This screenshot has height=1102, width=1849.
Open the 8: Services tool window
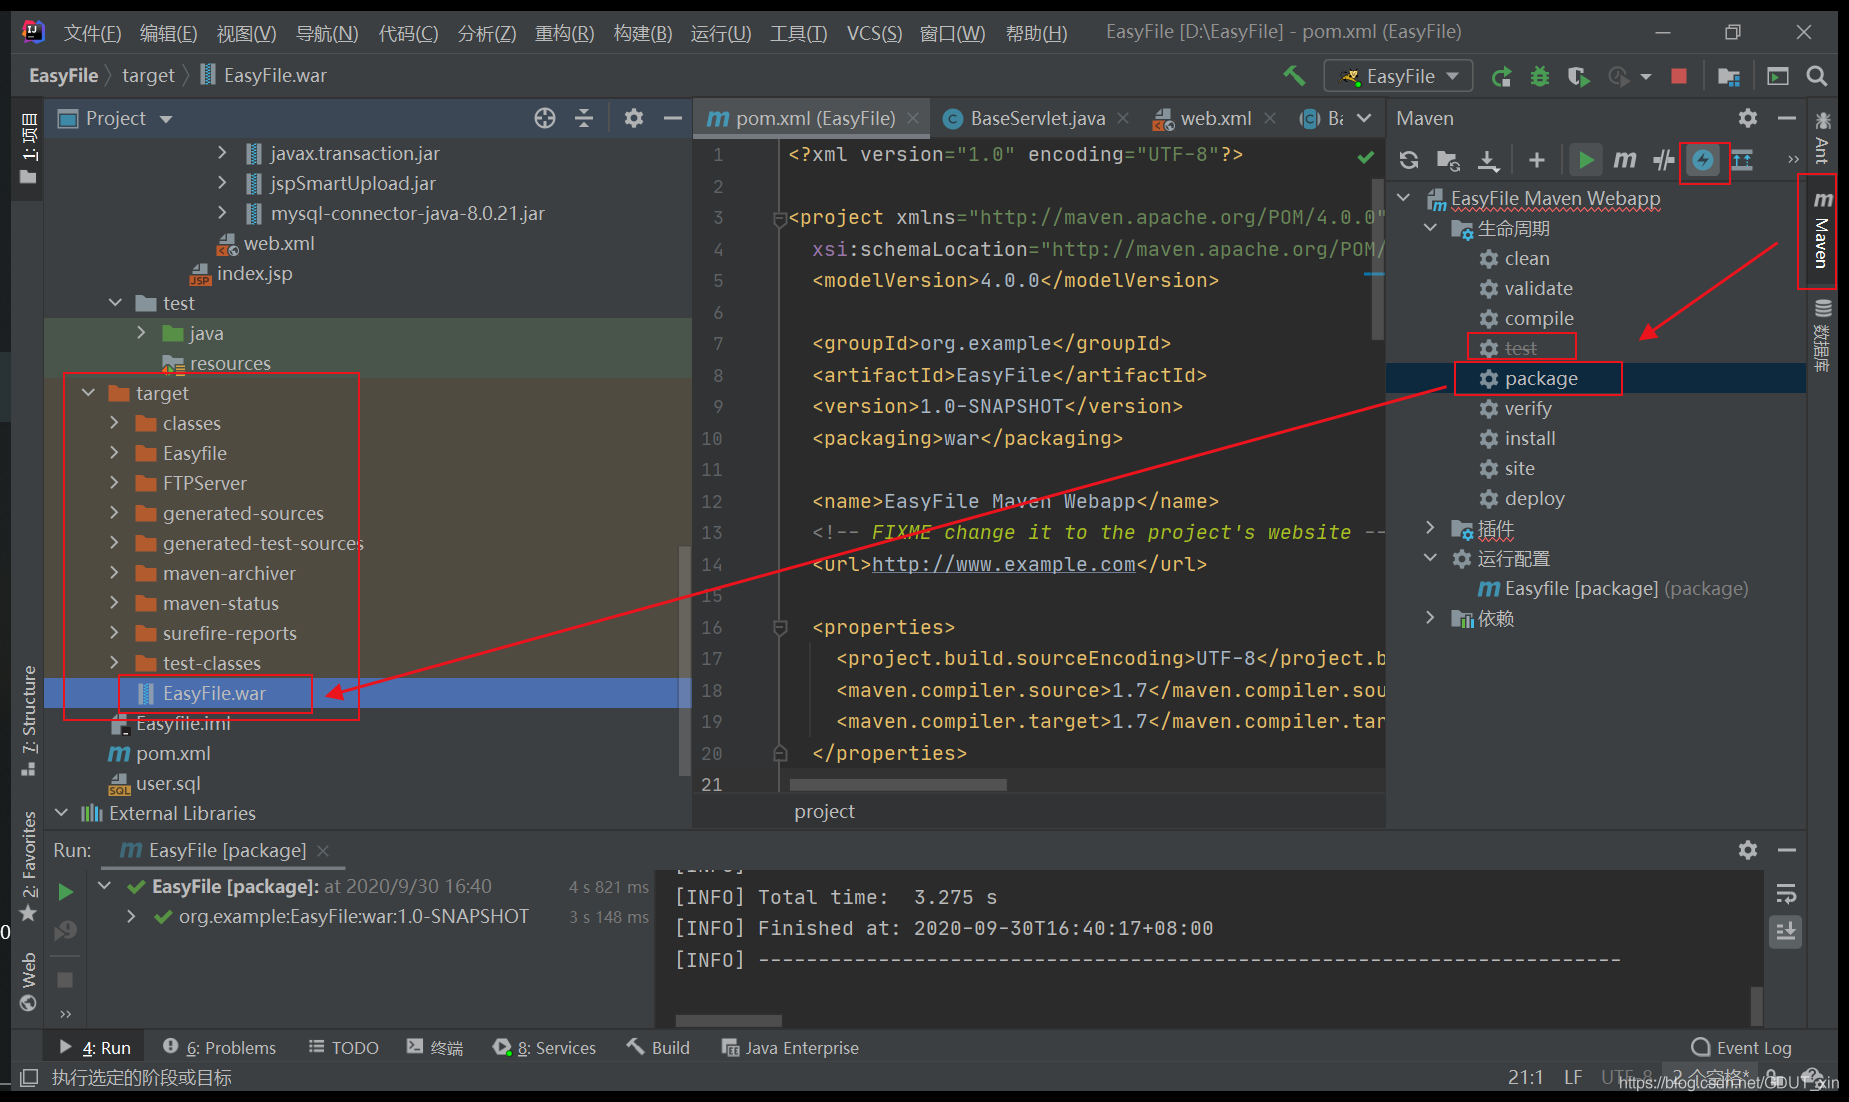[544, 1047]
